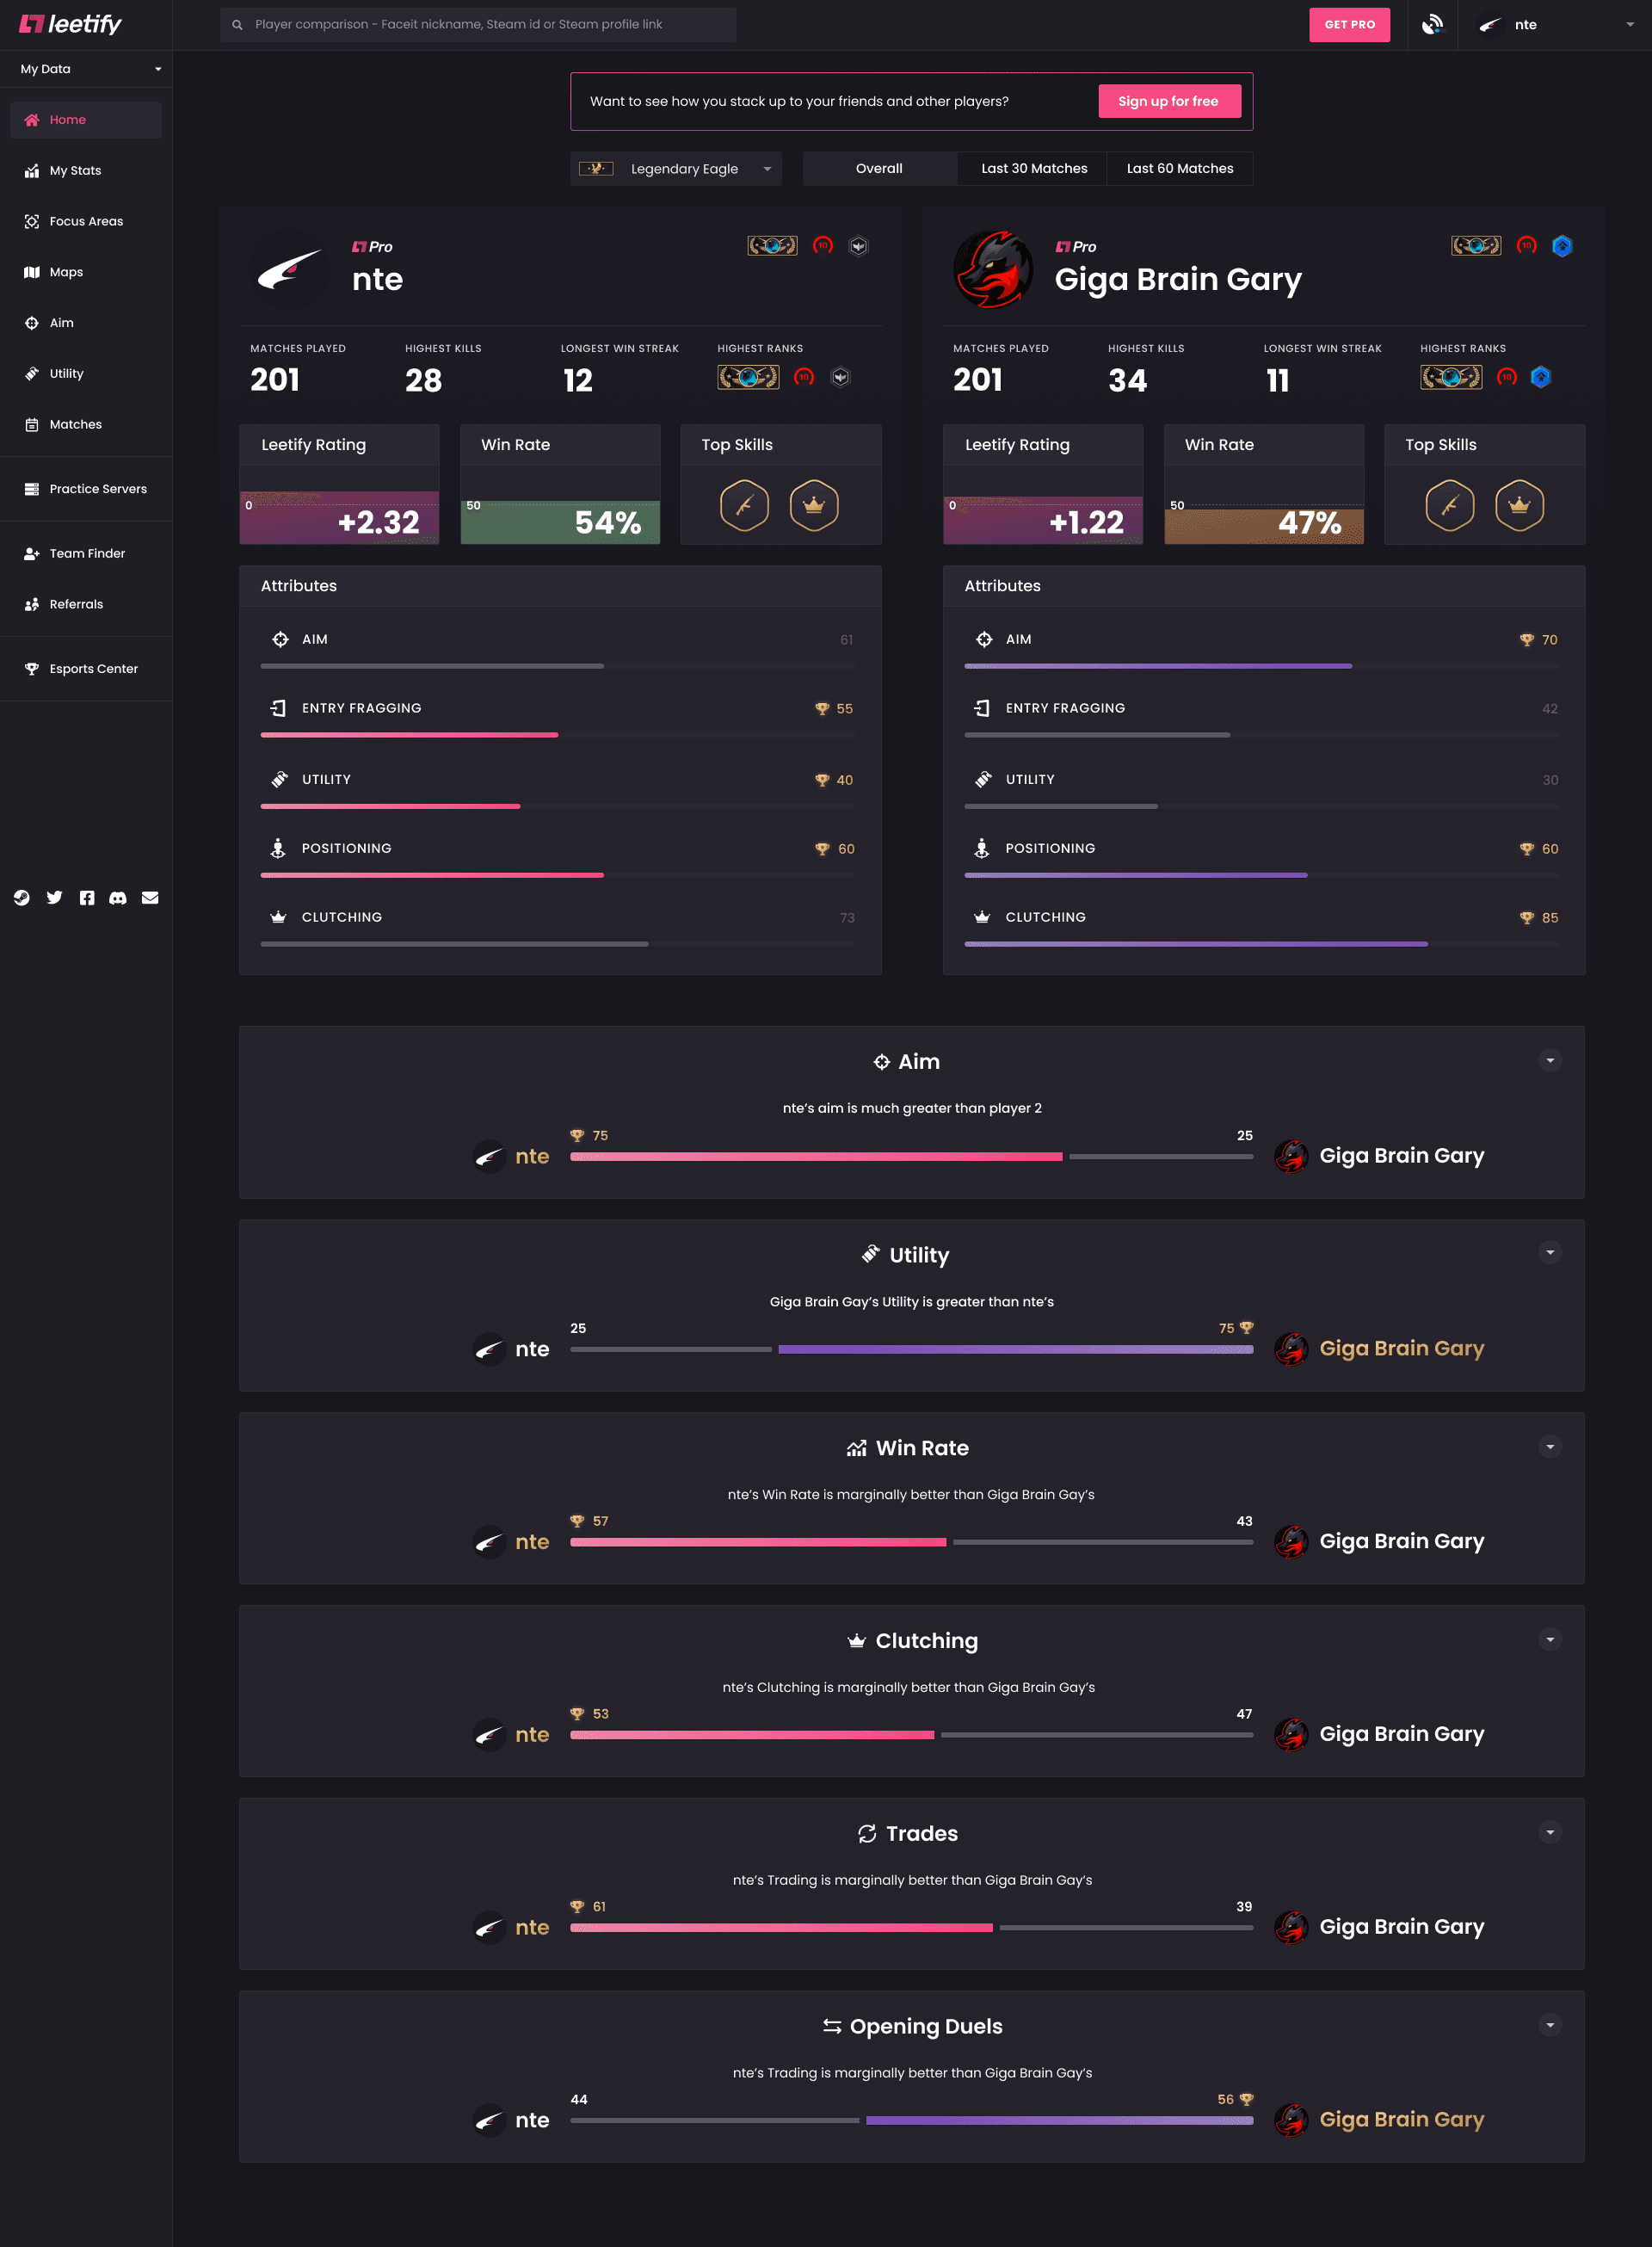Expand the Clutching comparison section
This screenshot has width=1652, height=2247.
[1550, 1639]
